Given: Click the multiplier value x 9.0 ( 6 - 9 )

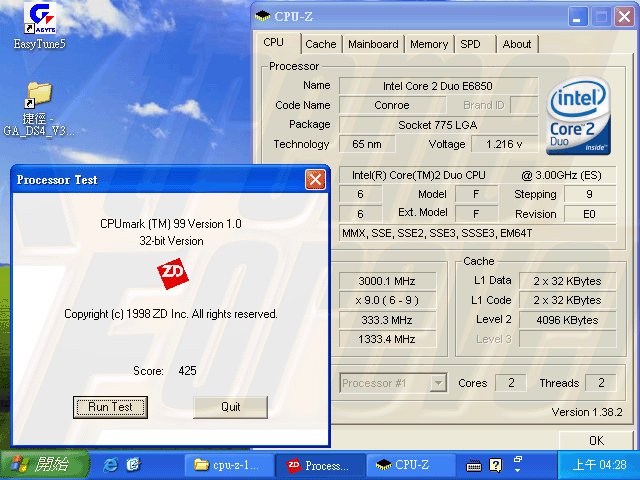Looking at the screenshot, I should click(x=387, y=300).
